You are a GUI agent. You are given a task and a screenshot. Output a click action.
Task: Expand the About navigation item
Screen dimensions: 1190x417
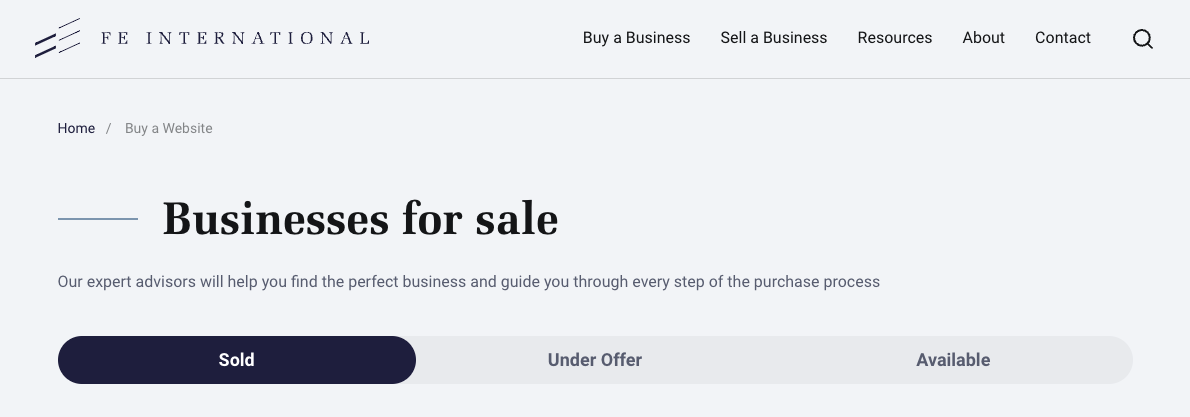pos(983,38)
